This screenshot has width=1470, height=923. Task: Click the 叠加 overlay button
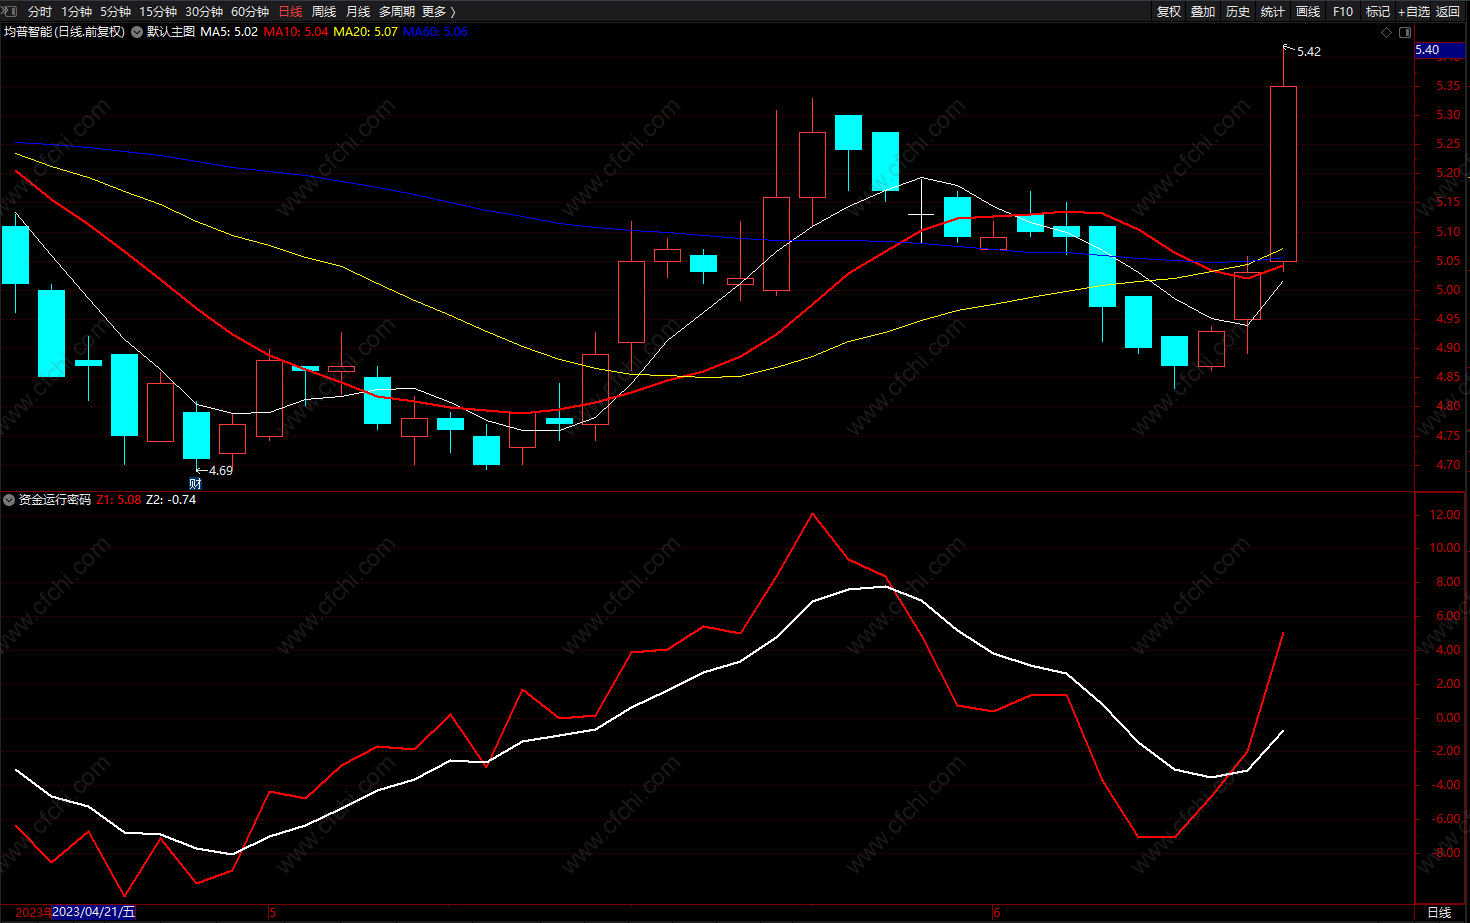pyautogui.click(x=1203, y=12)
